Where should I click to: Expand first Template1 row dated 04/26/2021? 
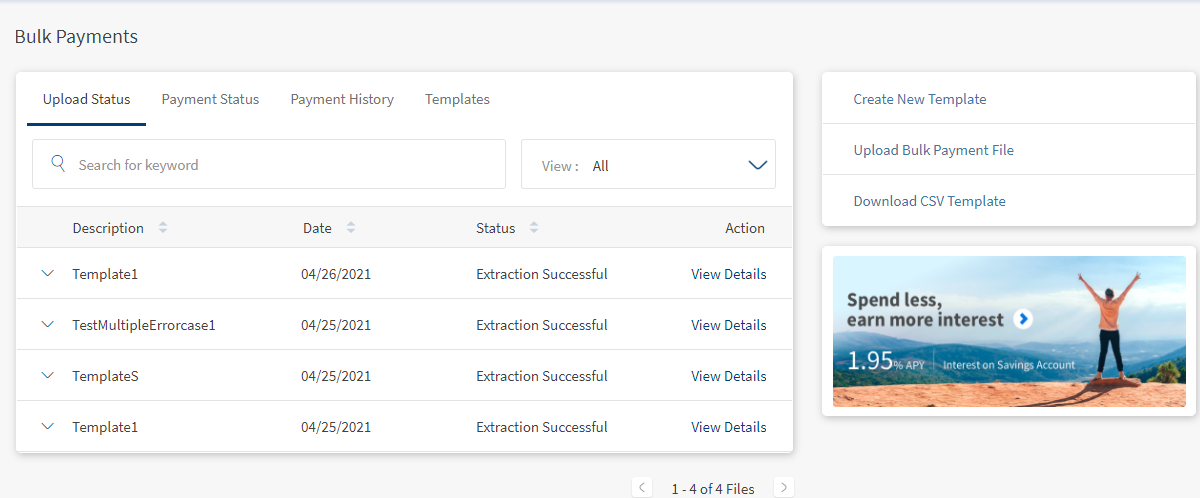pyautogui.click(x=47, y=274)
